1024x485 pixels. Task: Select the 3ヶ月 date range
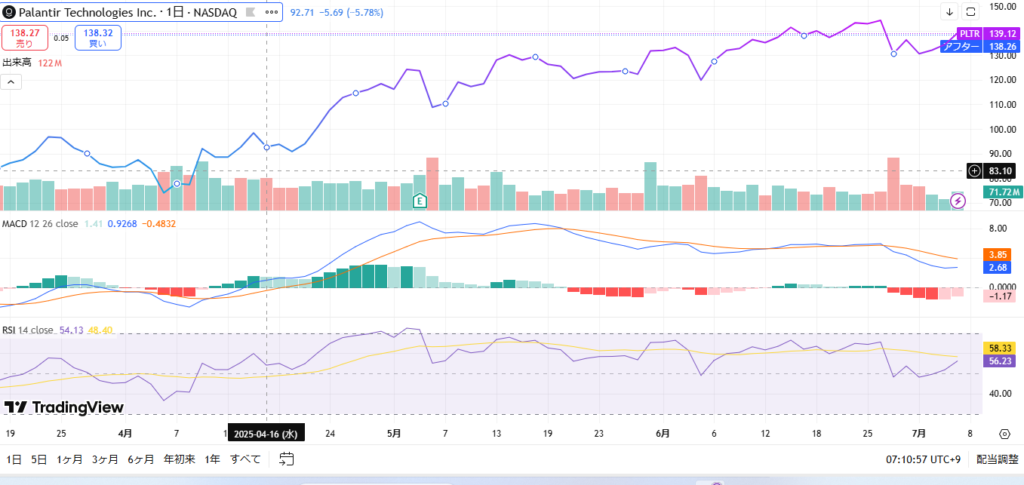tap(105, 460)
